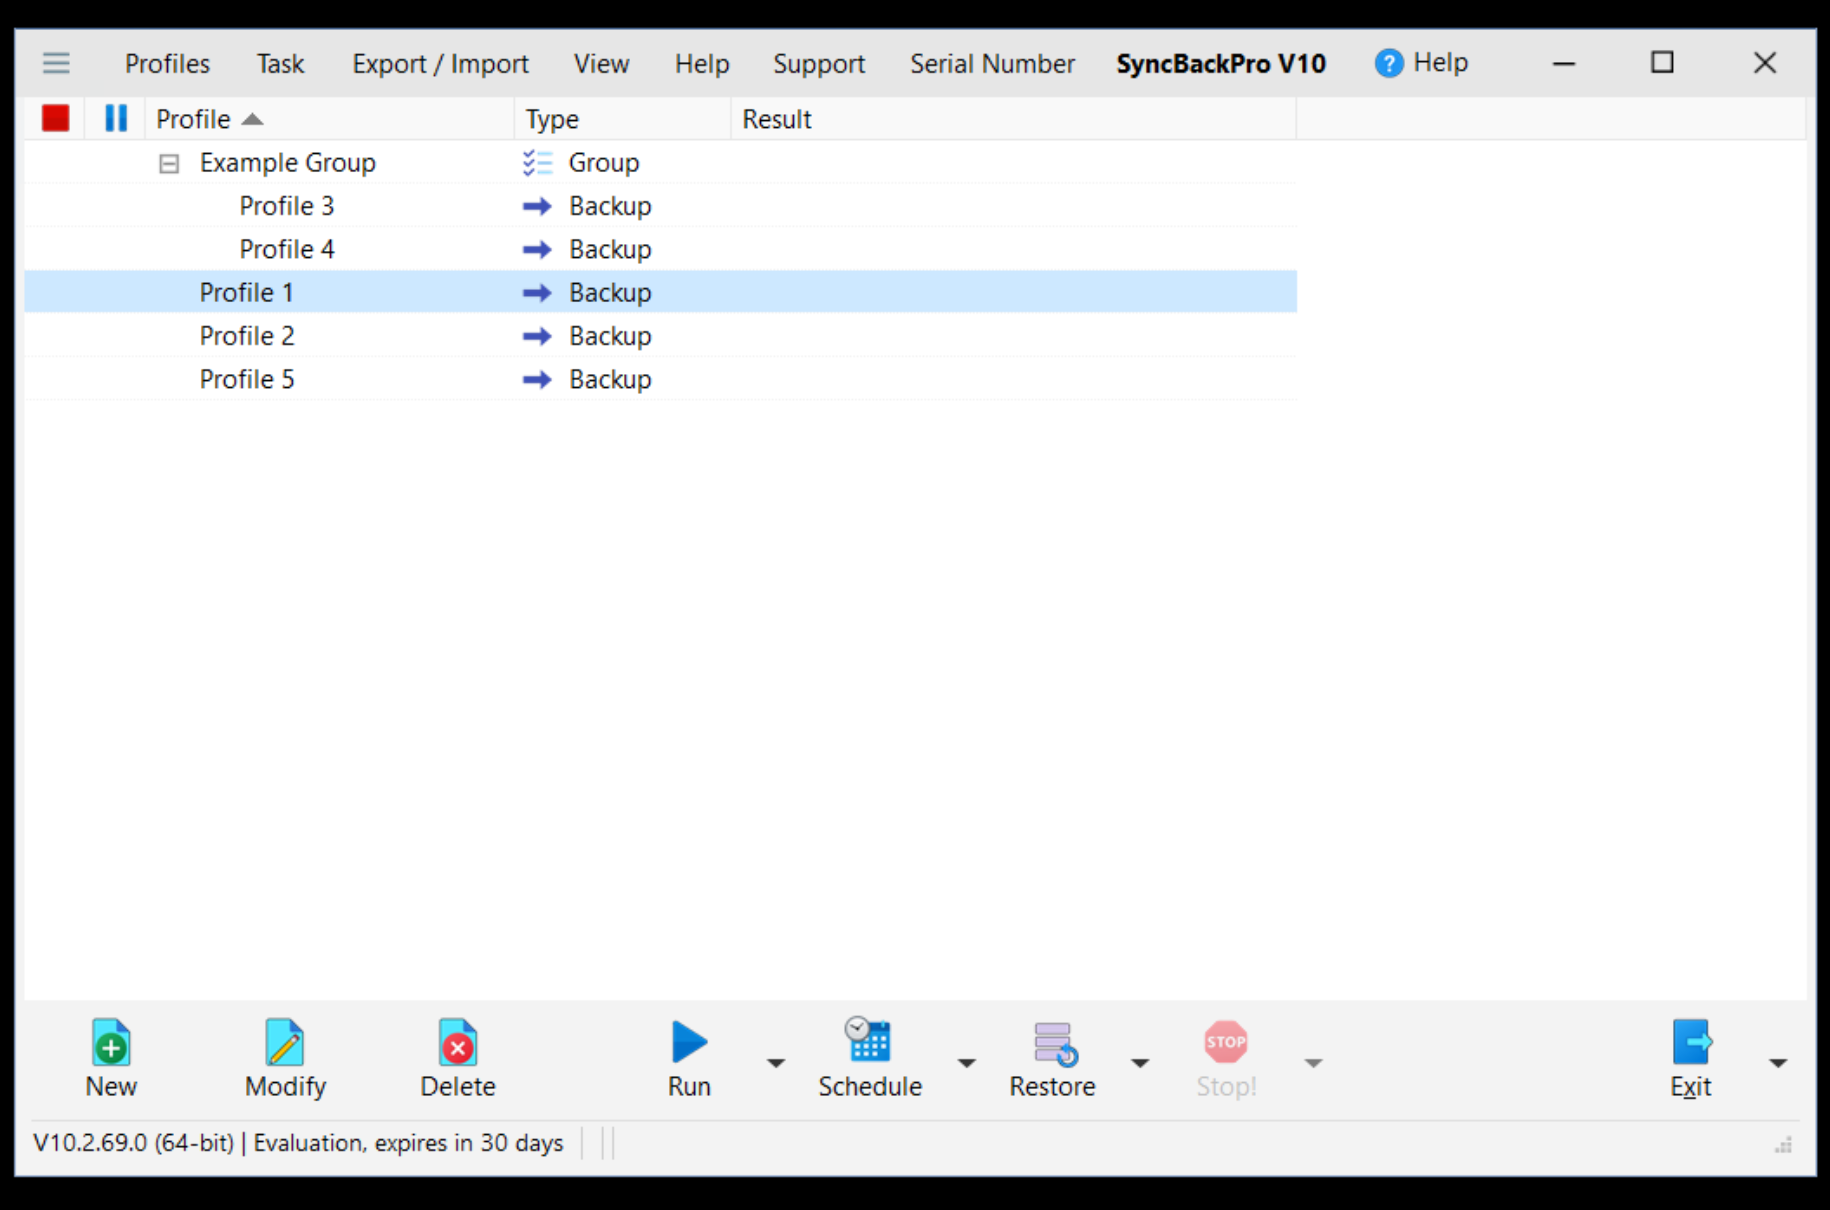
Task: Select the Example Group row
Action: click(661, 162)
